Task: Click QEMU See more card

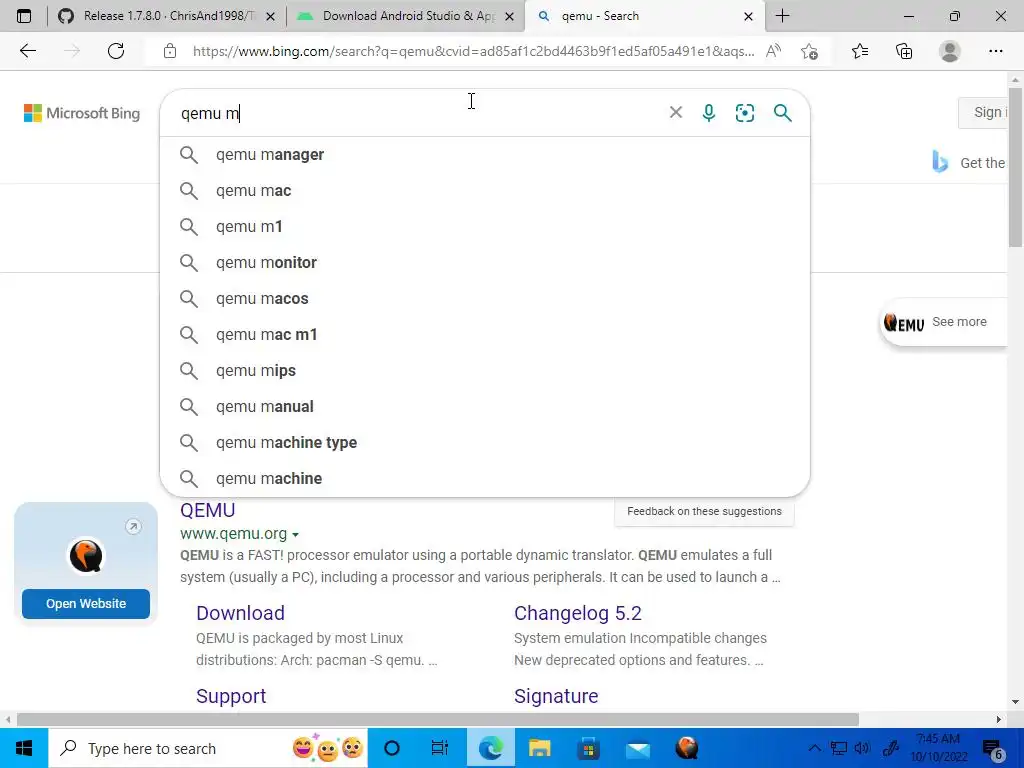Action: pos(944,322)
